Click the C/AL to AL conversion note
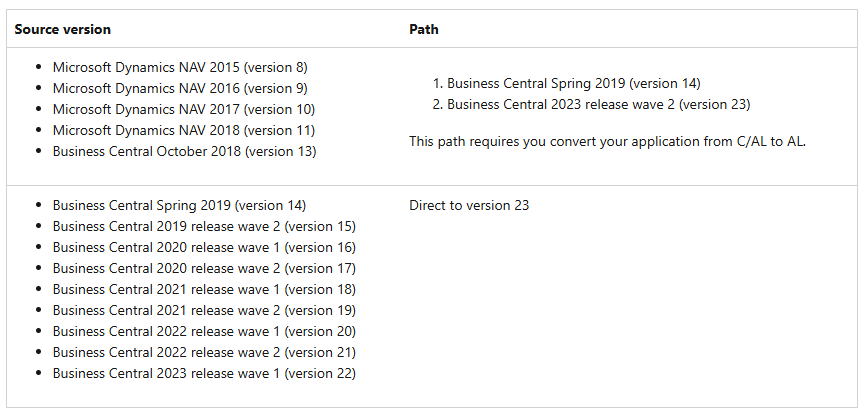The height and width of the screenshot is (417, 868). click(607, 141)
